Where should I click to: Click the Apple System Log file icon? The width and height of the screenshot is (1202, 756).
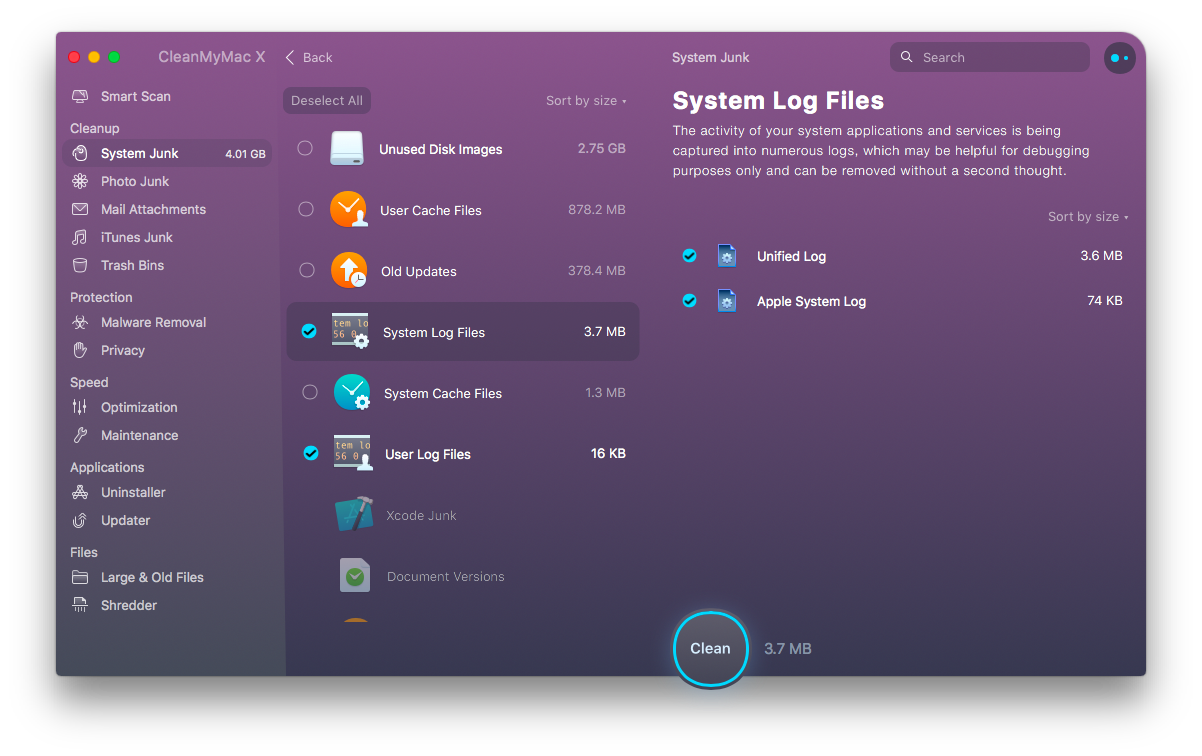coord(727,301)
